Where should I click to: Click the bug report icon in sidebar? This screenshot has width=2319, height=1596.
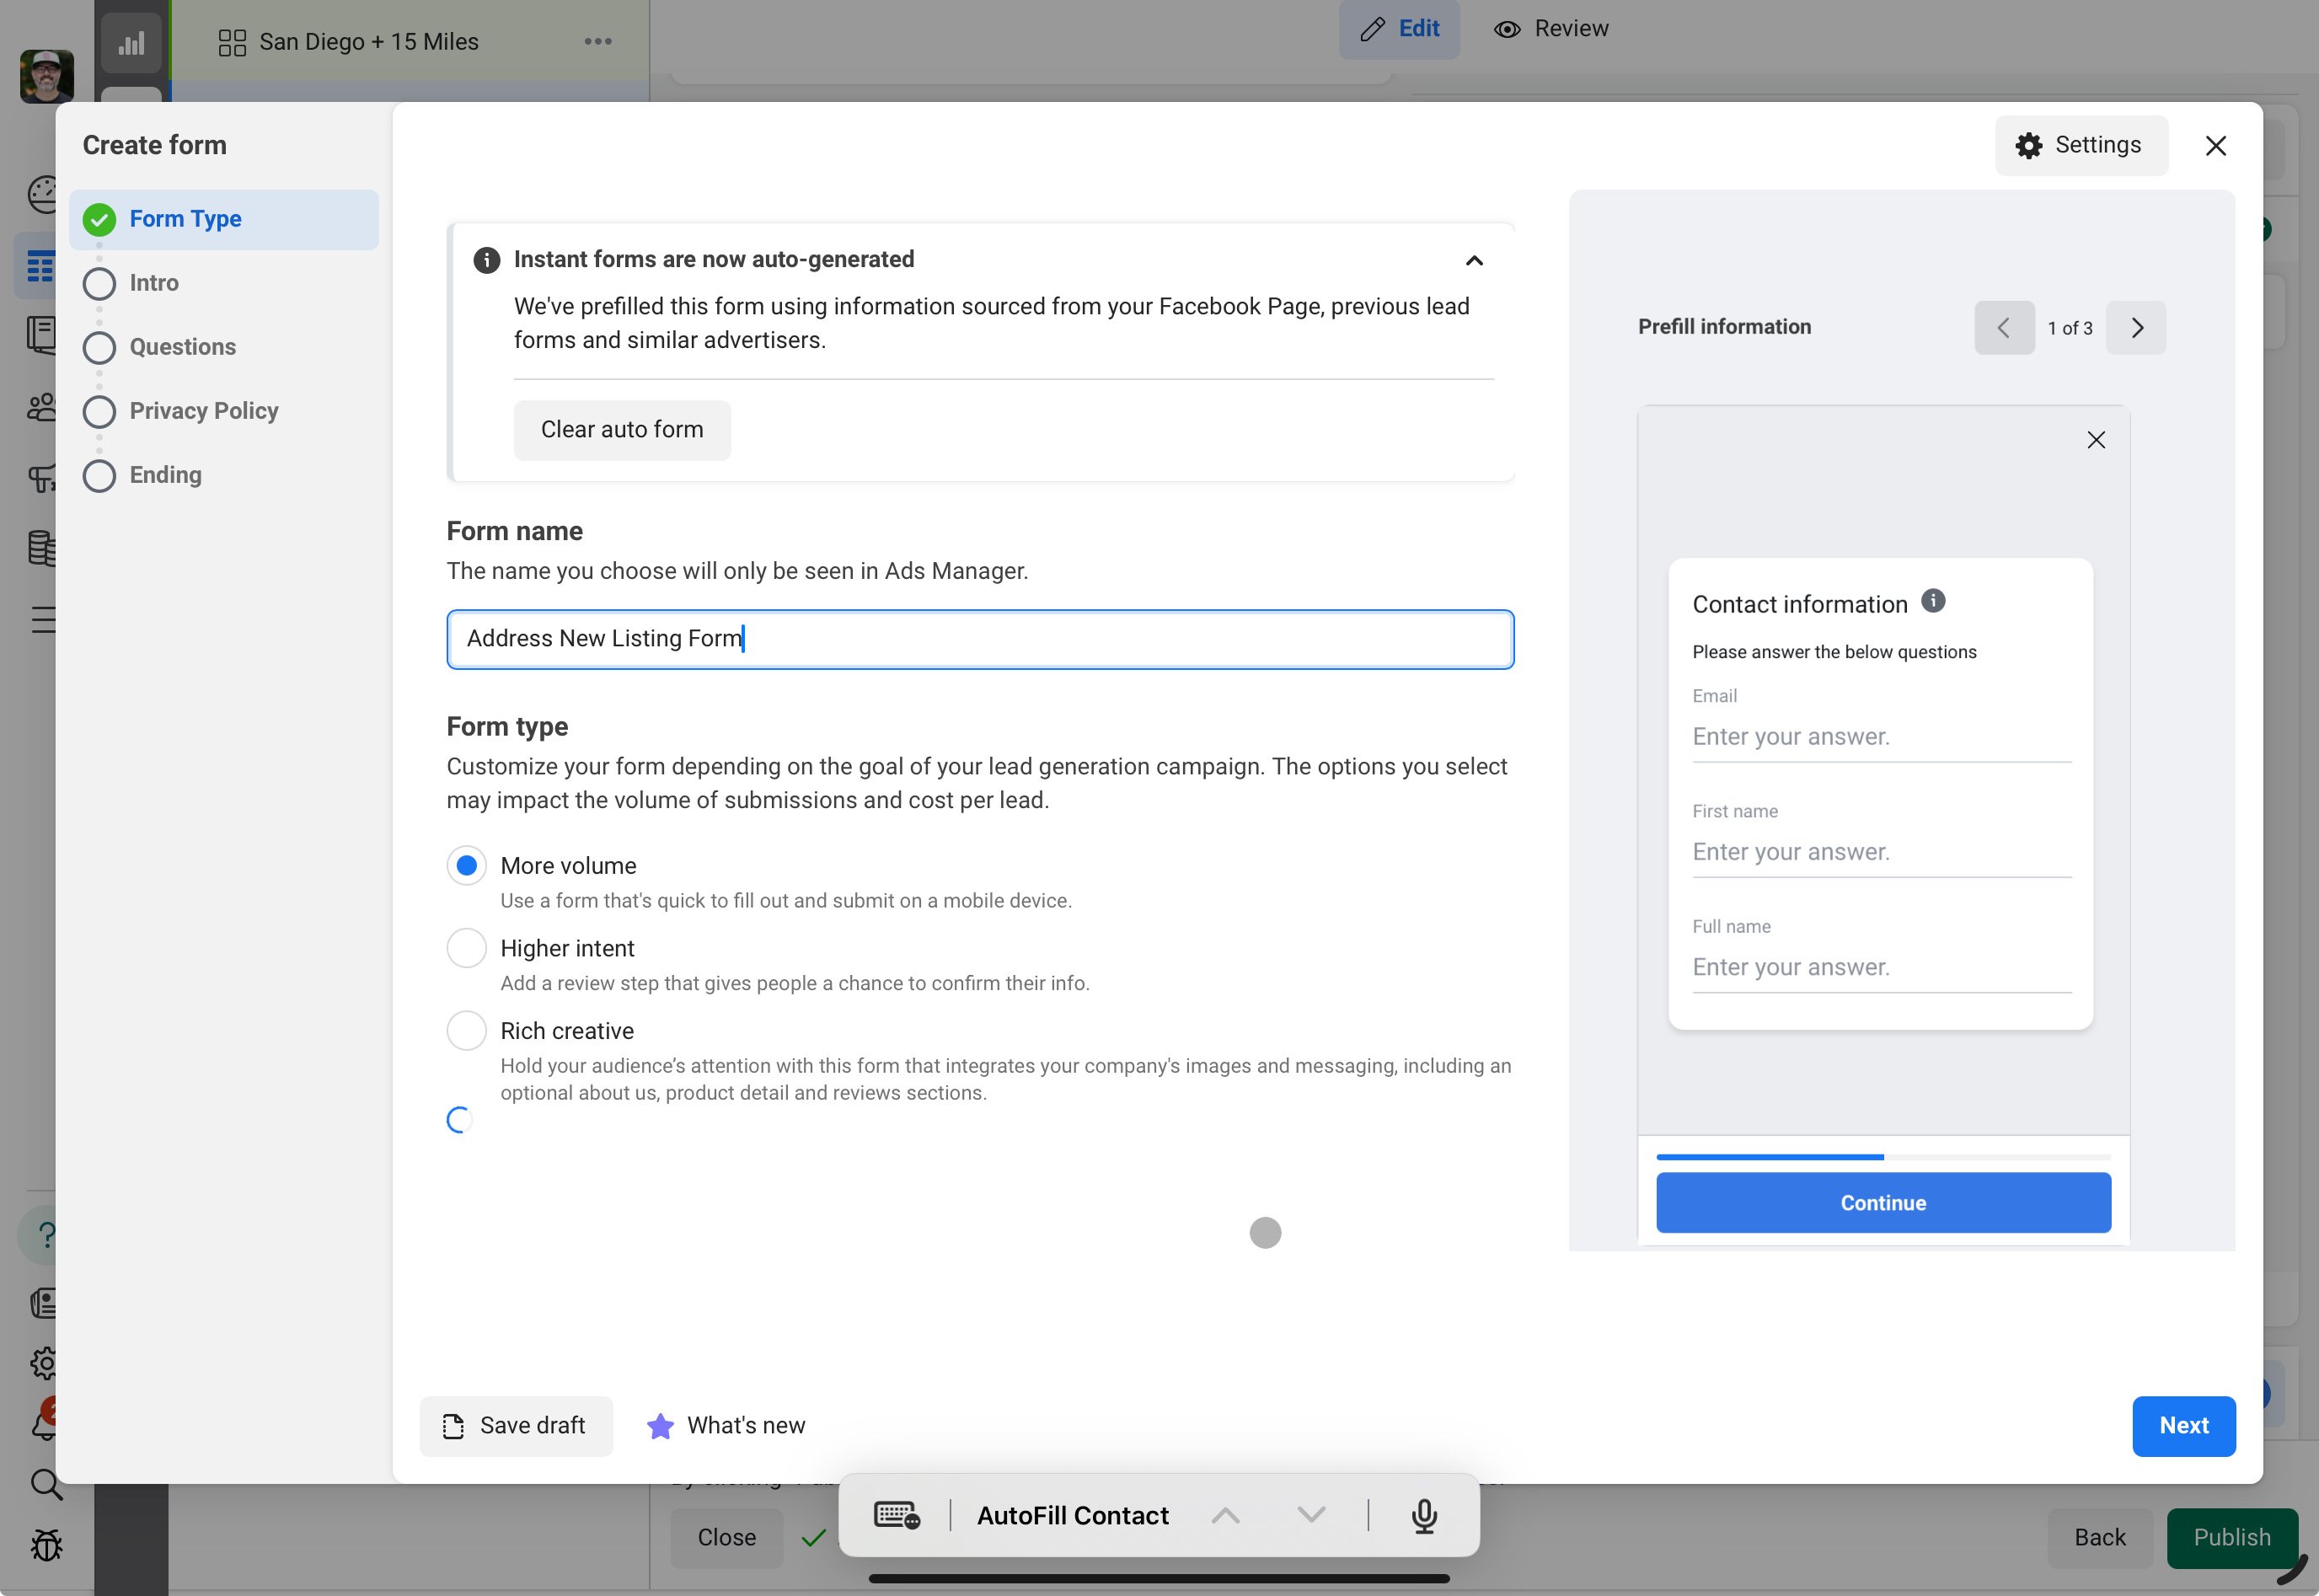45,1546
